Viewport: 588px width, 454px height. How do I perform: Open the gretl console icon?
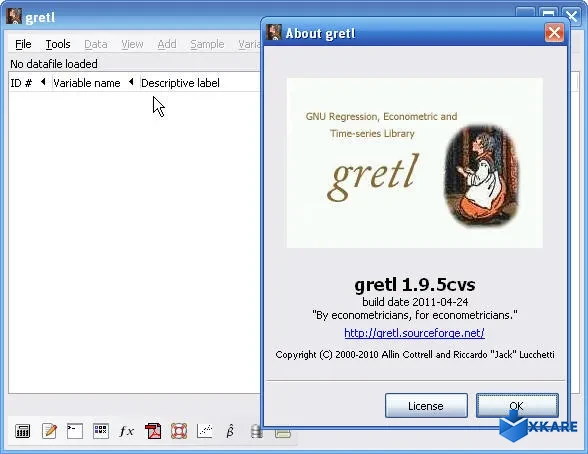pyautogui.click(x=75, y=431)
